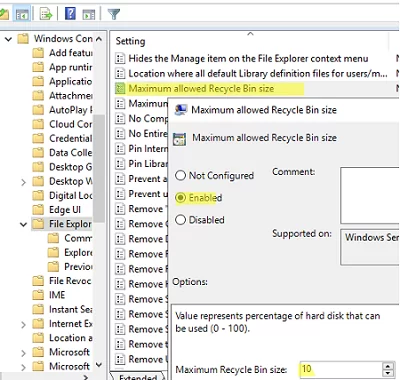Select the Not Configured radio button
Screen dimensions: 400x380
coord(180,175)
